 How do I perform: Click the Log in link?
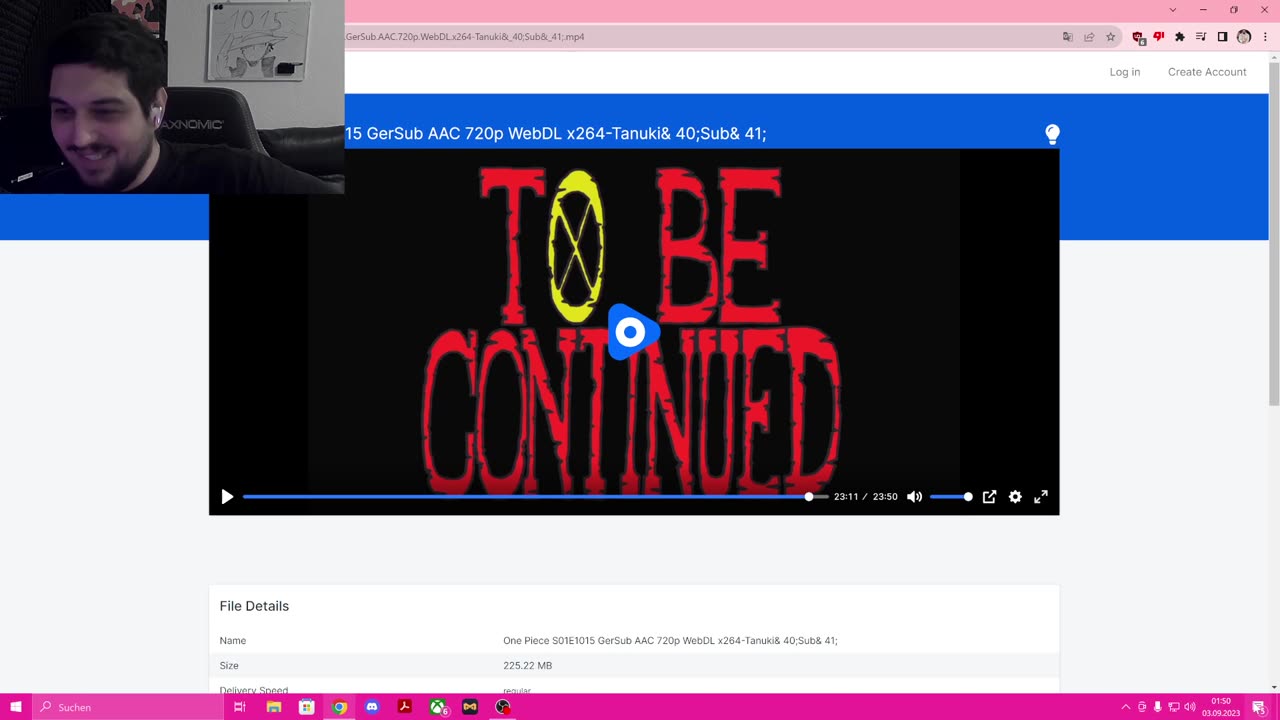[1124, 72]
